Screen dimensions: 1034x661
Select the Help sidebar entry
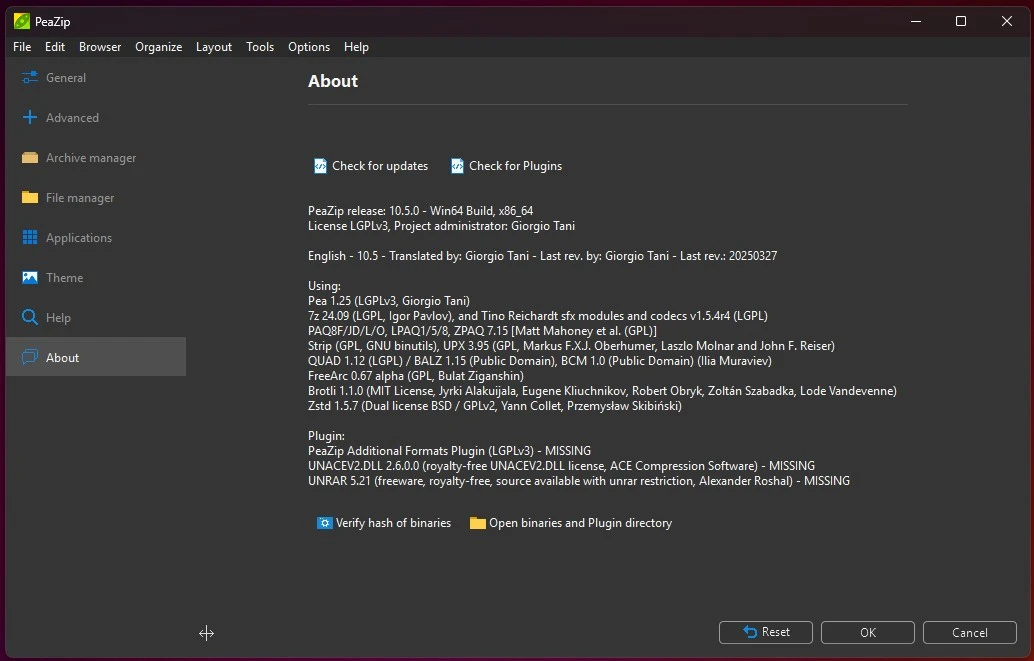click(96, 317)
